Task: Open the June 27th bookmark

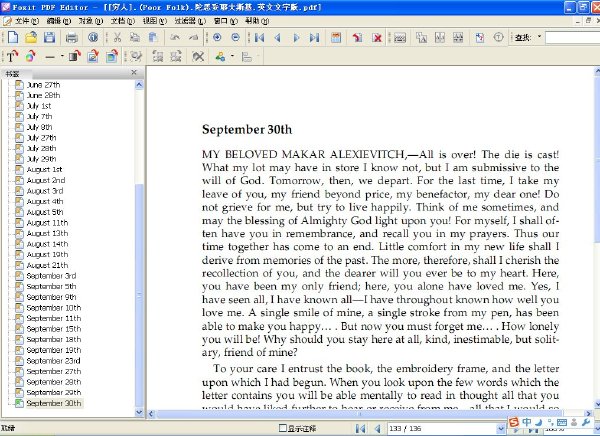Action: coord(43,85)
